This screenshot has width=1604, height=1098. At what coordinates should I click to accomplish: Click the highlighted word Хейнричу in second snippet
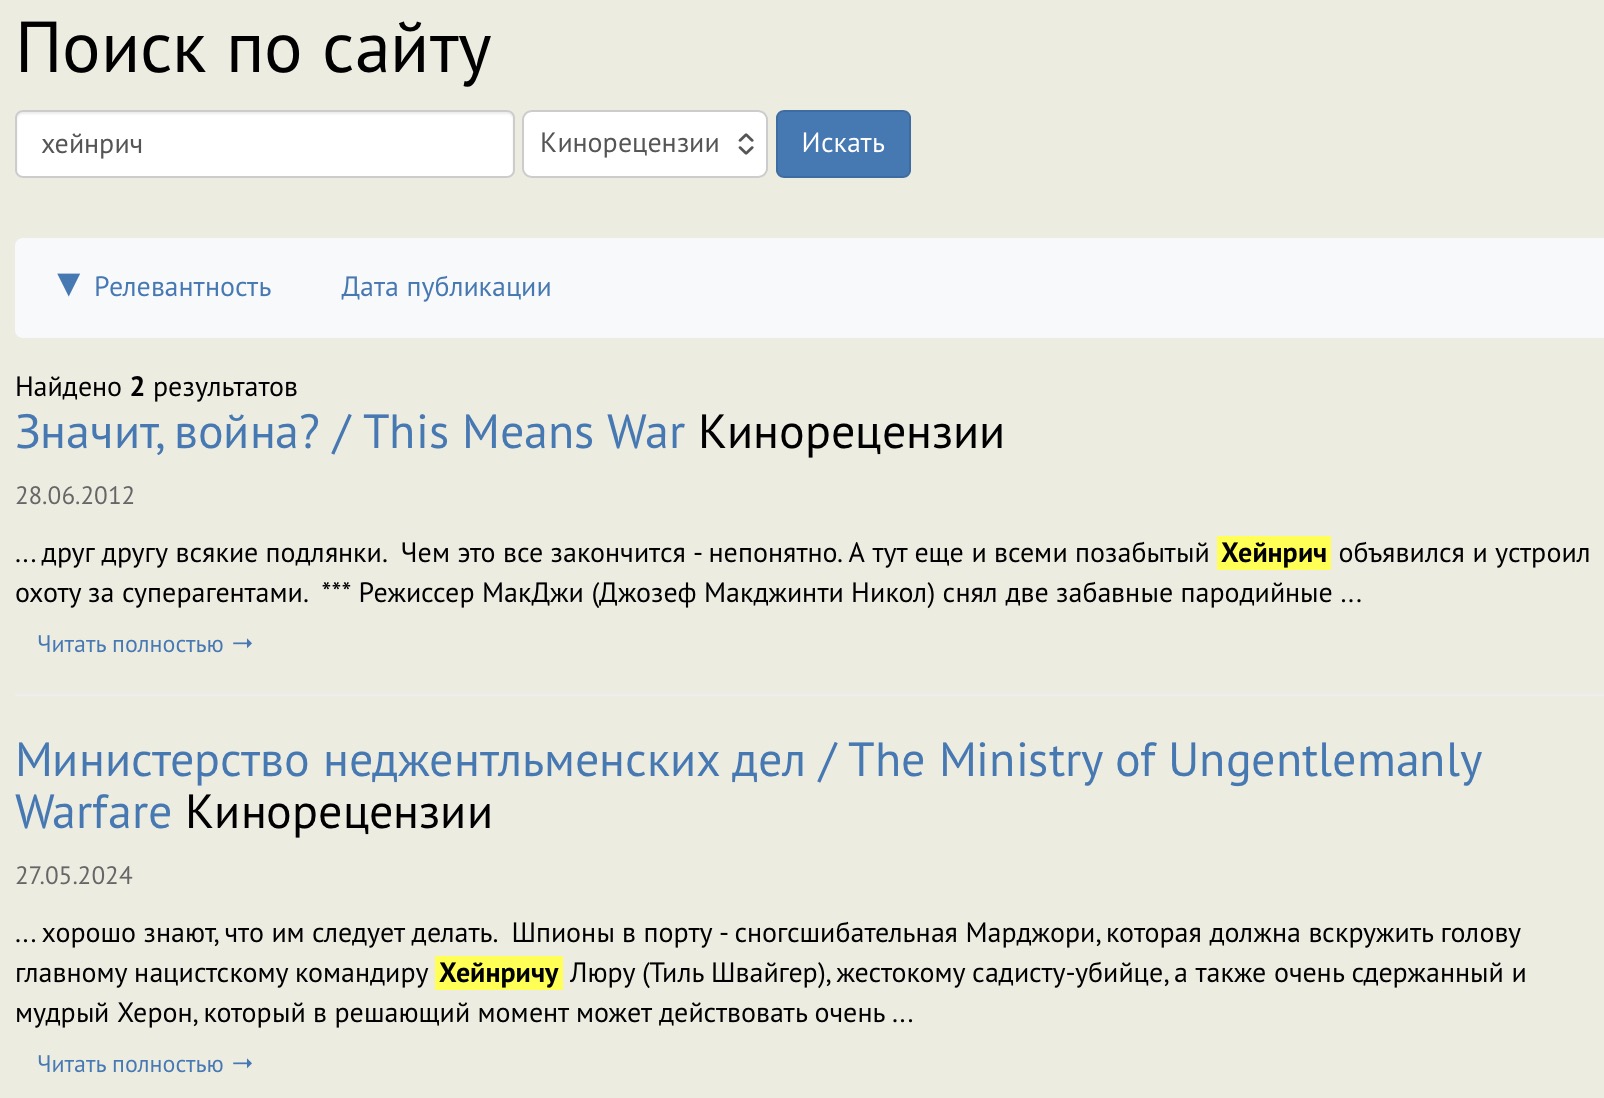tap(499, 973)
